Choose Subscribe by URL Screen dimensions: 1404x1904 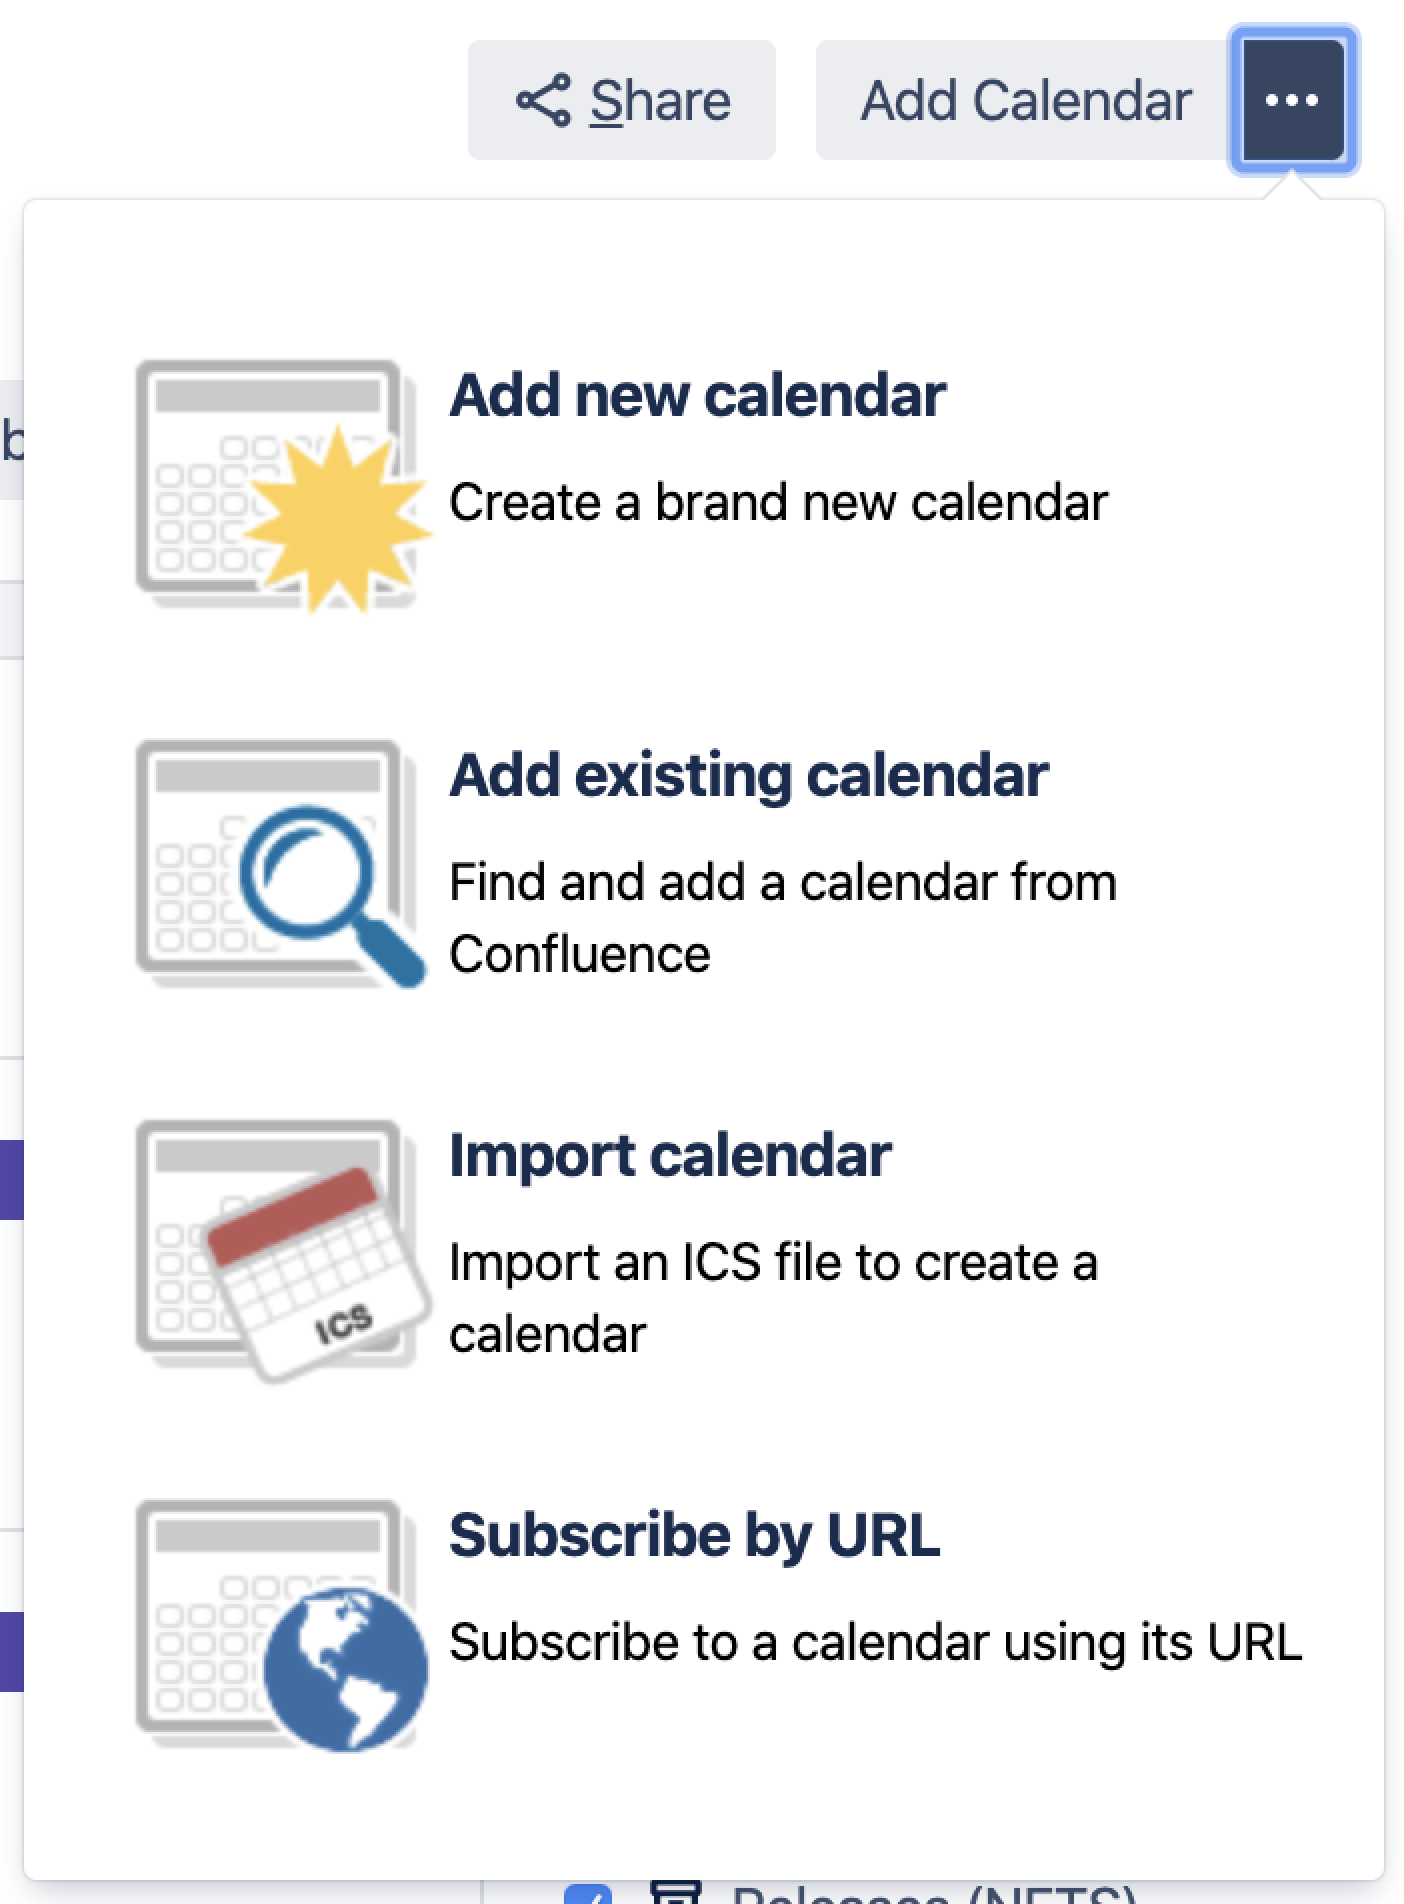694,1535
